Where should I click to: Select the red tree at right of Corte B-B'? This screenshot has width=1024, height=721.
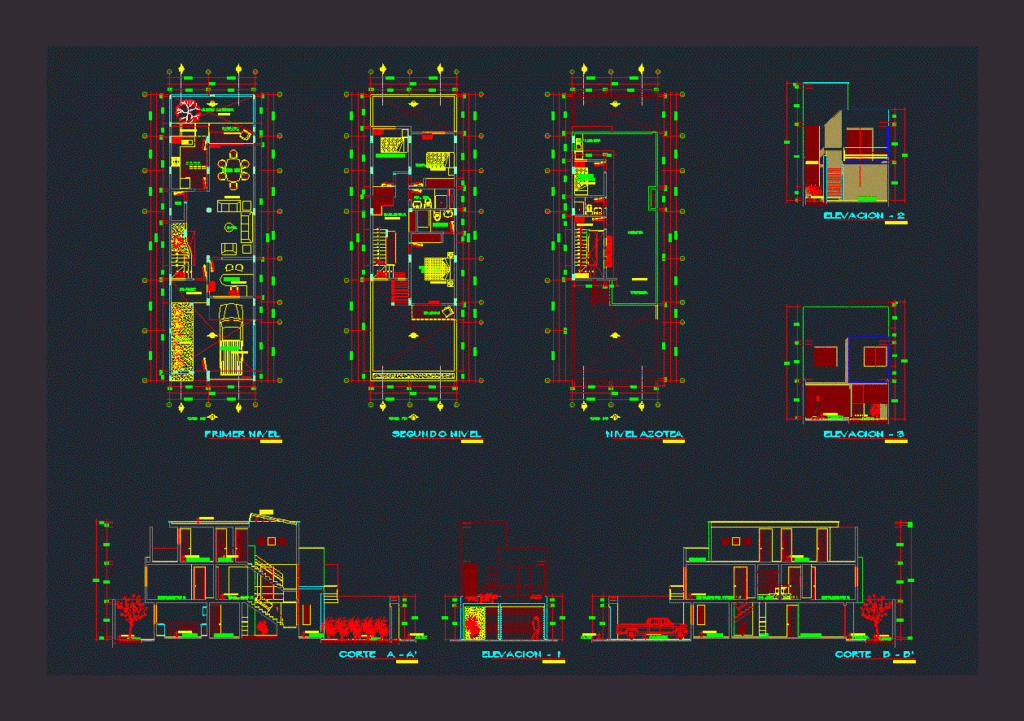tap(875, 616)
